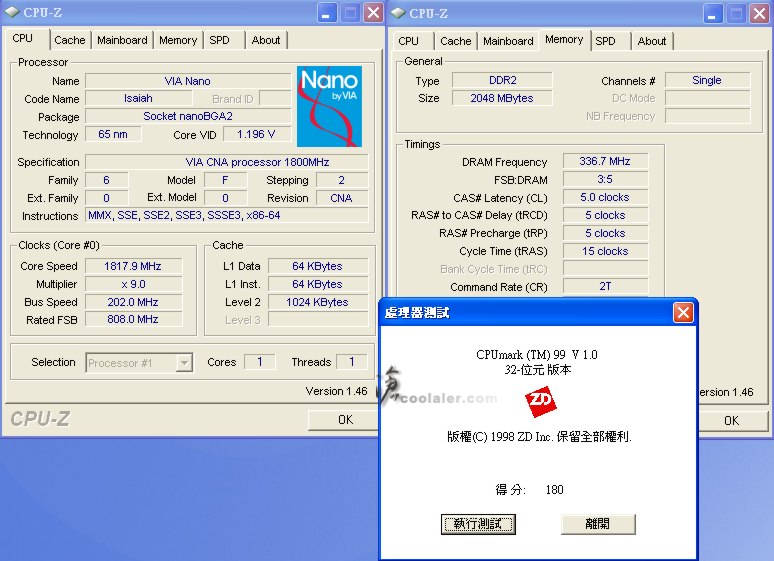Screen dimensions: 774x561
Task: Click the x 9.0 multiplier value
Action: point(133,284)
